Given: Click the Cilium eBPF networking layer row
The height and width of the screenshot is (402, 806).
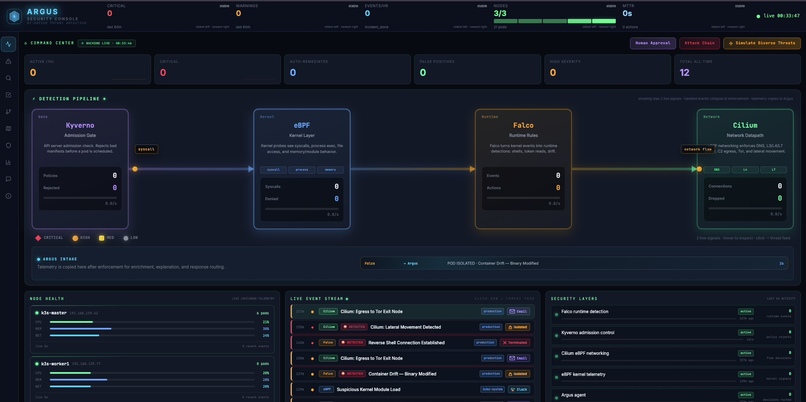Looking at the screenshot, I should coord(673,356).
